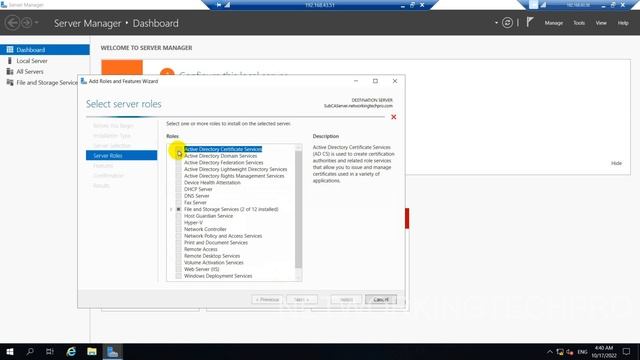Click the Local Server icon in sidebar
640x360 pixels.
pyautogui.click(x=10, y=60)
